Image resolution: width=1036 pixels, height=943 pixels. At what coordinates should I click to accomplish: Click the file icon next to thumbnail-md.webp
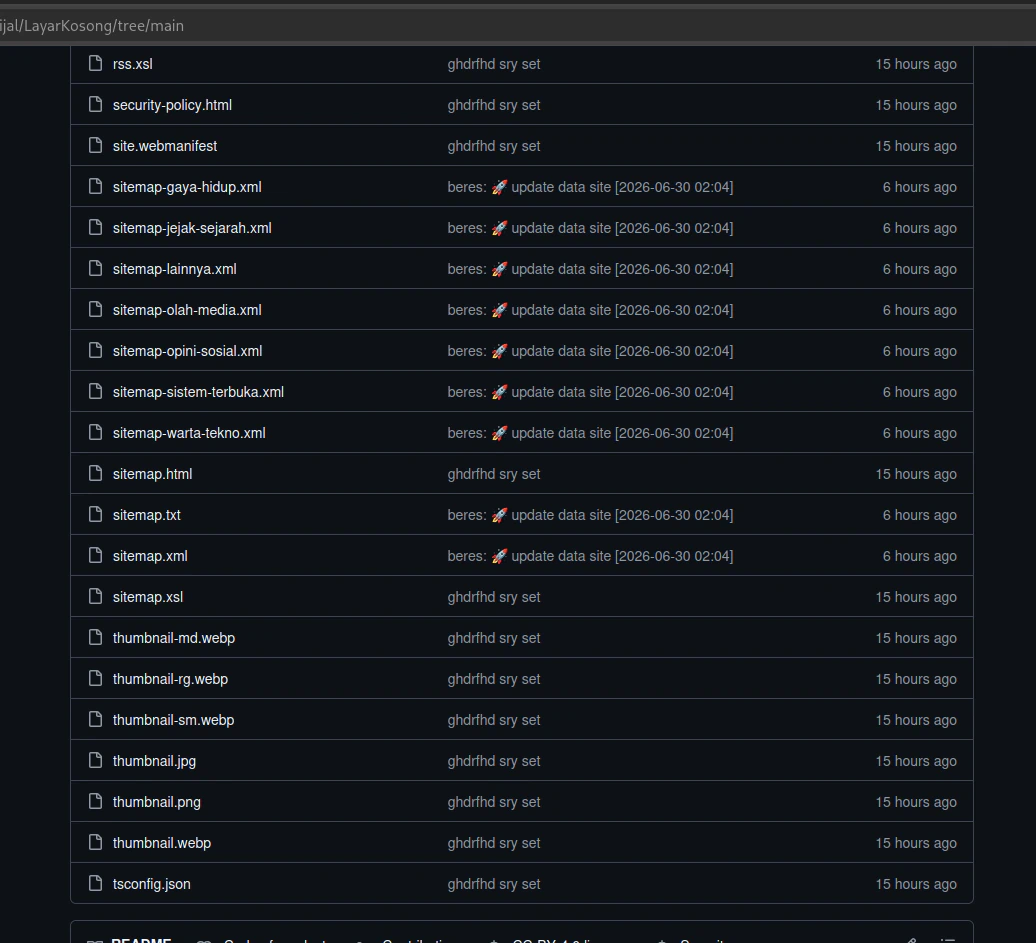pyautogui.click(x=95, y=637)
